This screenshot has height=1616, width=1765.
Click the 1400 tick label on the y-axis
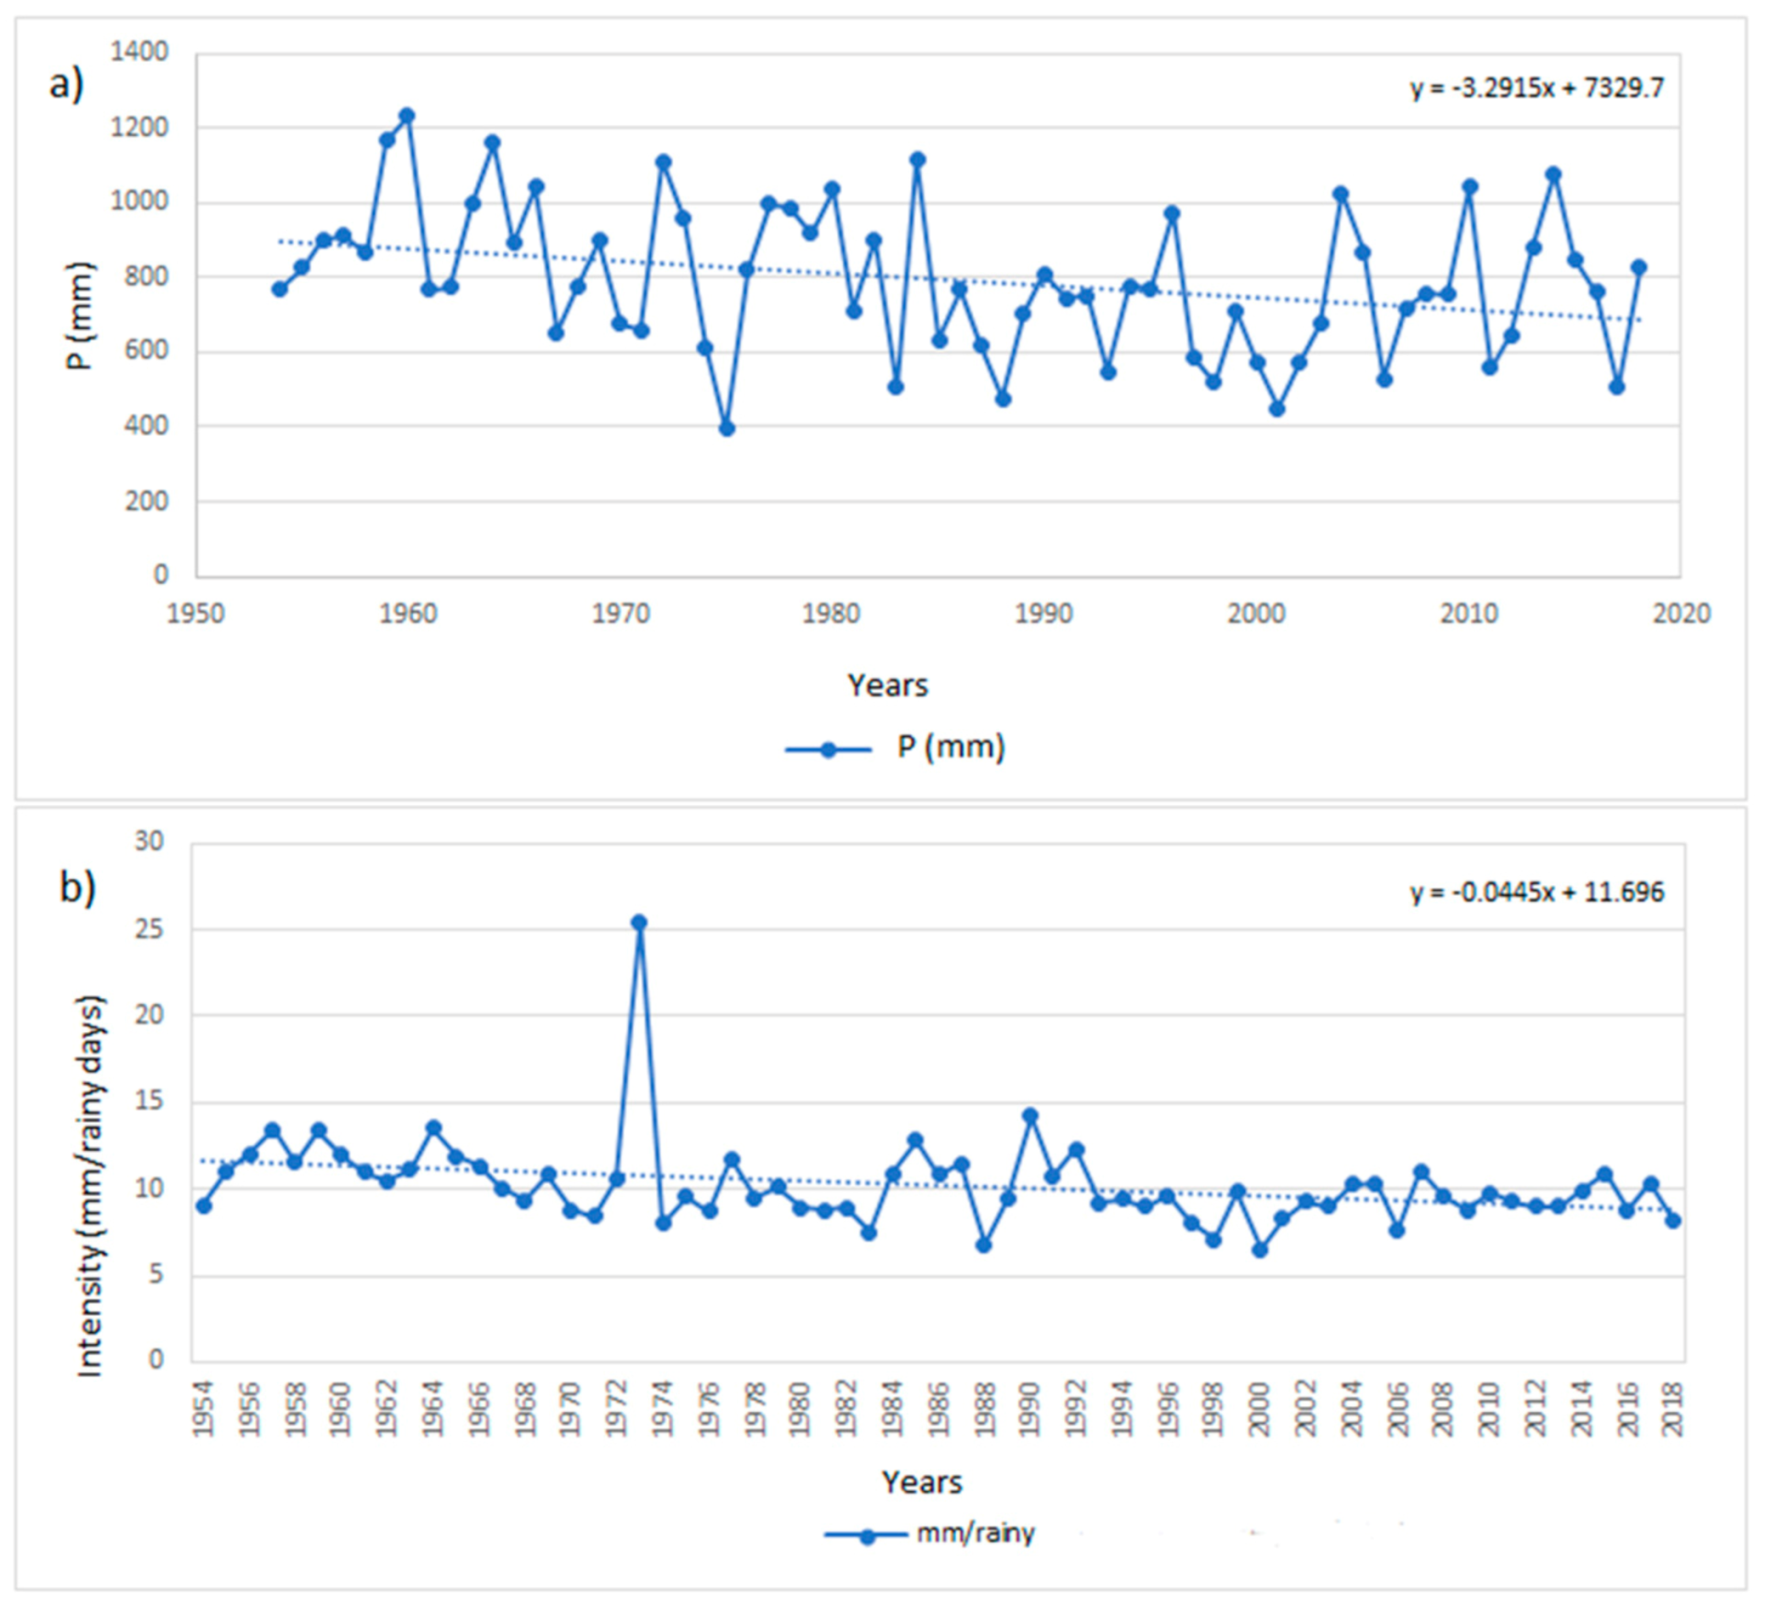(x=139, y=51)
